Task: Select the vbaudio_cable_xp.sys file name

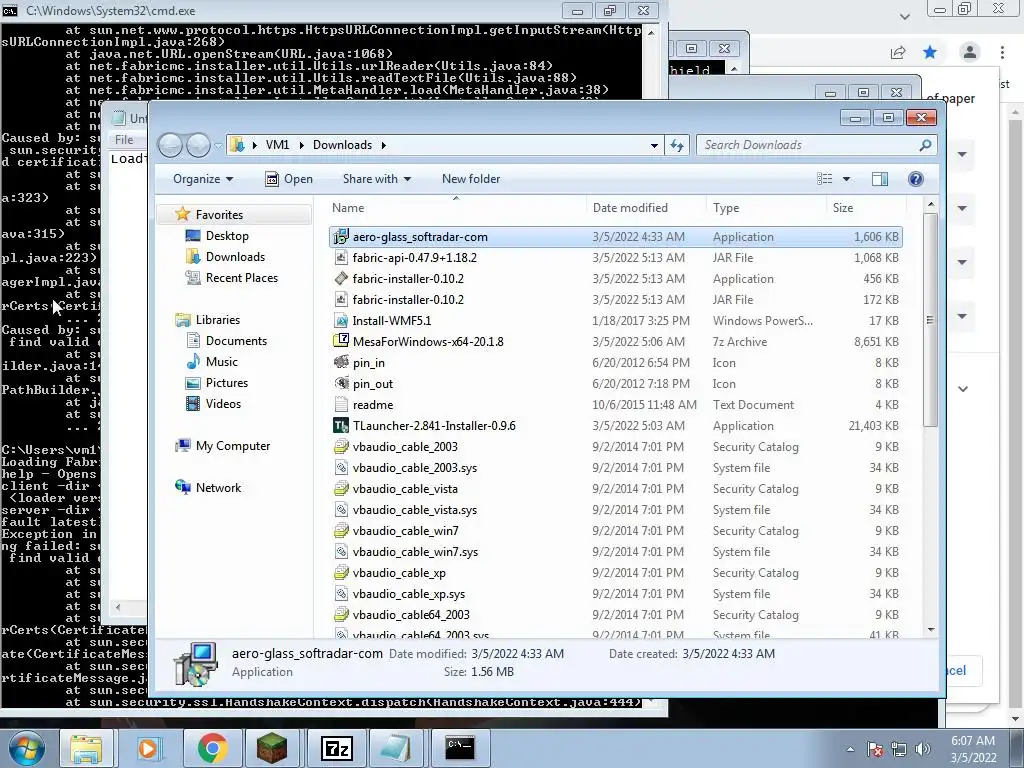Action: (x=409, y=594)
